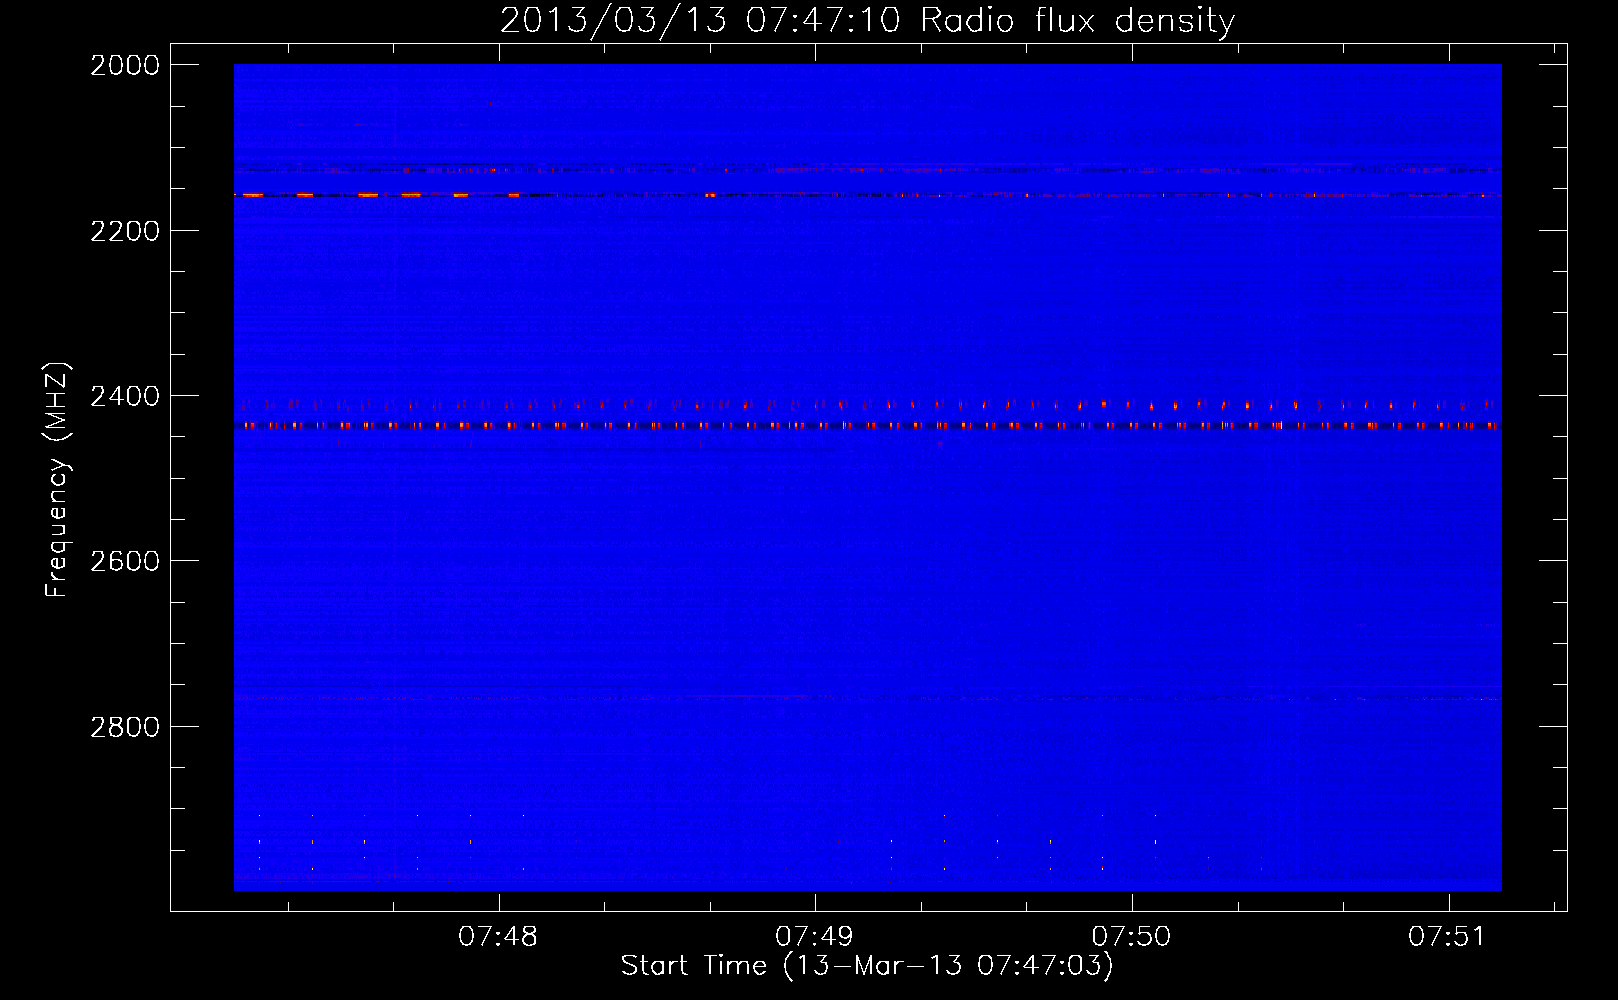1618x1000 pixels.
Task: Click the frequency tick label "2600"
Action: coord(125,561)
